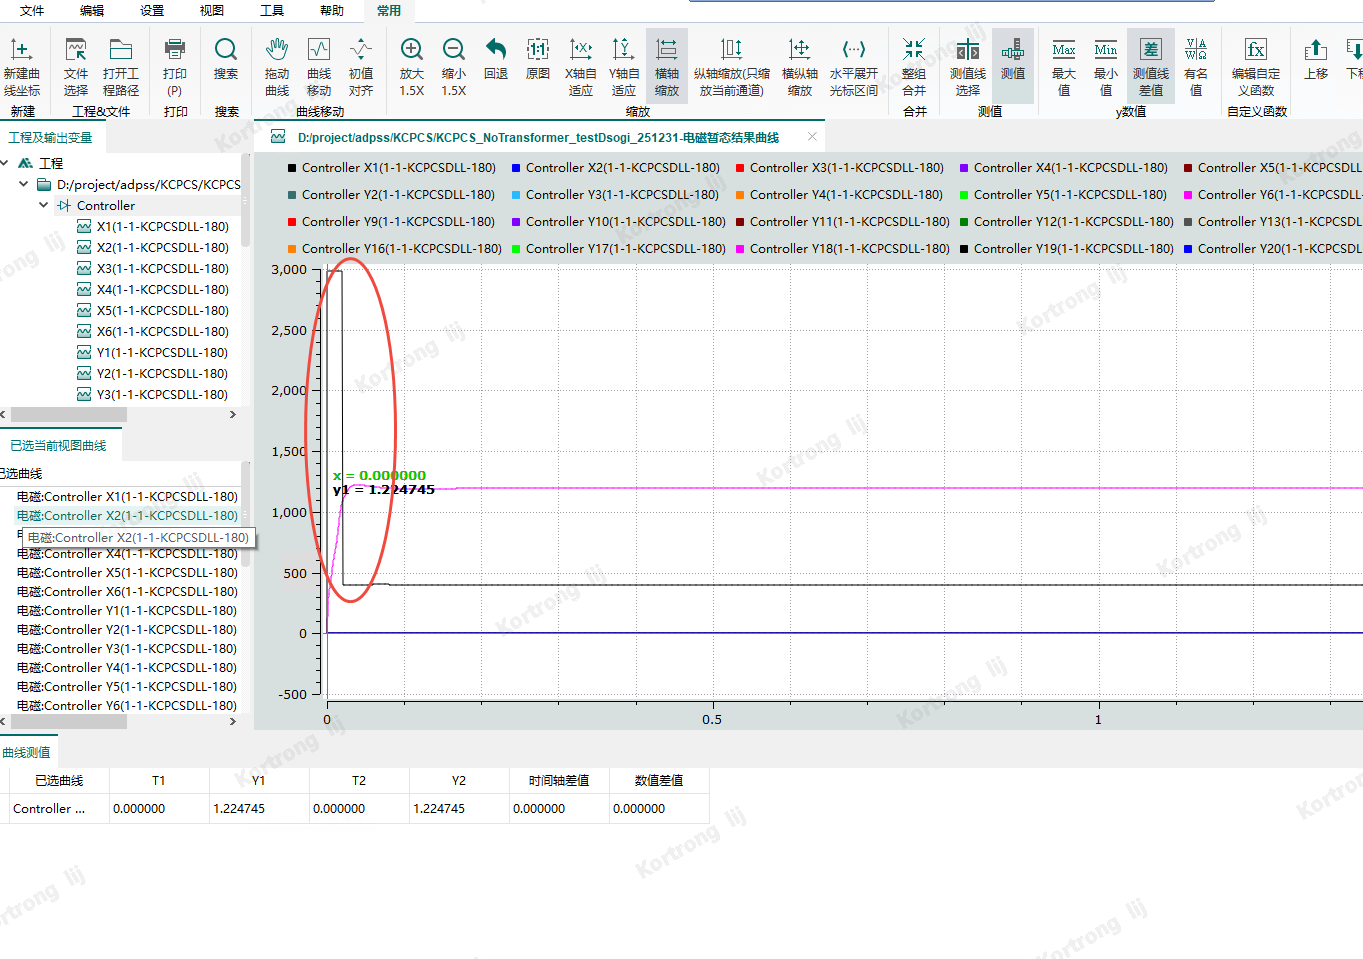Click the 放大 1.5X zoom-in icon
This screenshot has width=1363, height=959.
pos(411,50)
